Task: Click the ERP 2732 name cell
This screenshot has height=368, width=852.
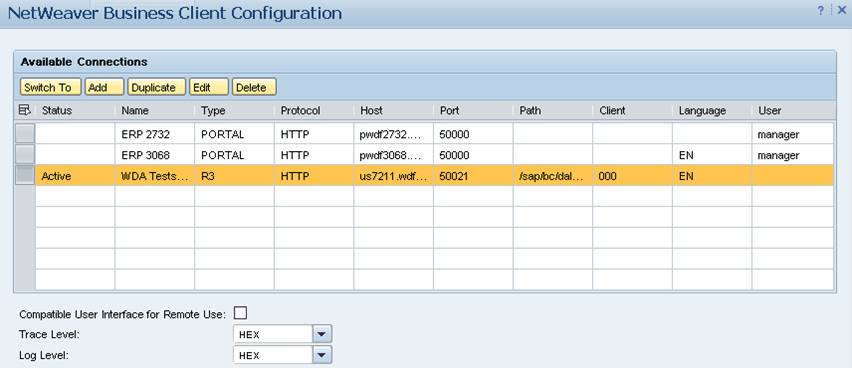Action: click(x=155, y=134)
